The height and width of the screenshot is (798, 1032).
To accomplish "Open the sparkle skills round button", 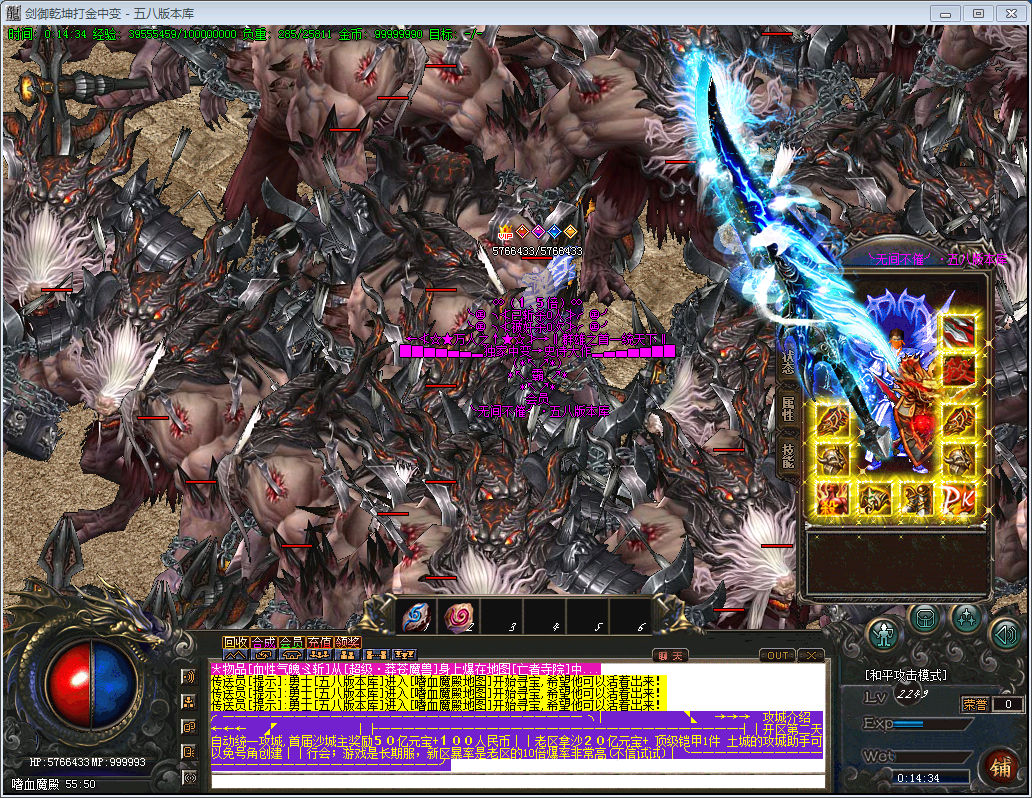I will 967,619.
